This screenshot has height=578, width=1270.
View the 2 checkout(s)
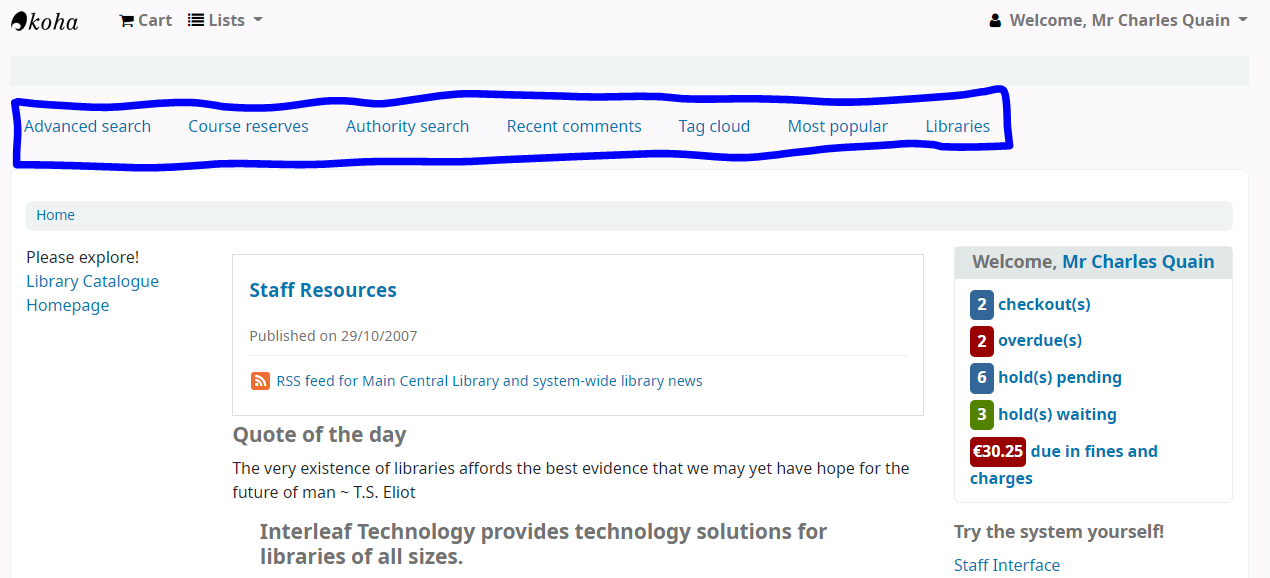click(1030, 304)
